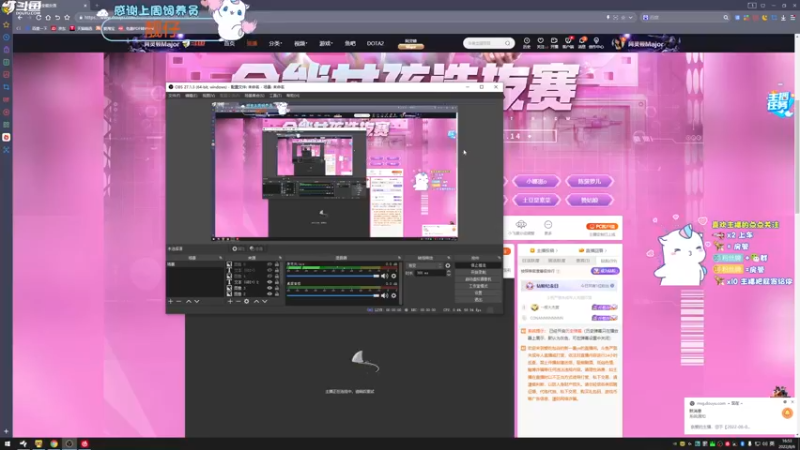Add a new scene with the plus icon in OBS Scenes panel

point(171,302)
